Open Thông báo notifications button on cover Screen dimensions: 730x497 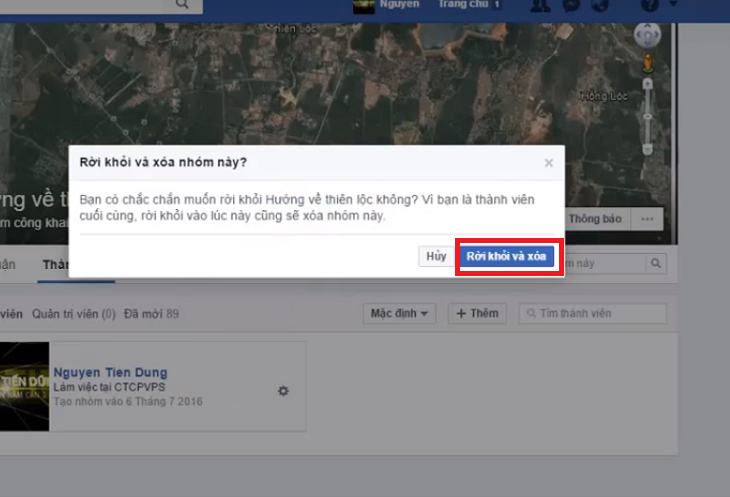(x=595, y=219)
